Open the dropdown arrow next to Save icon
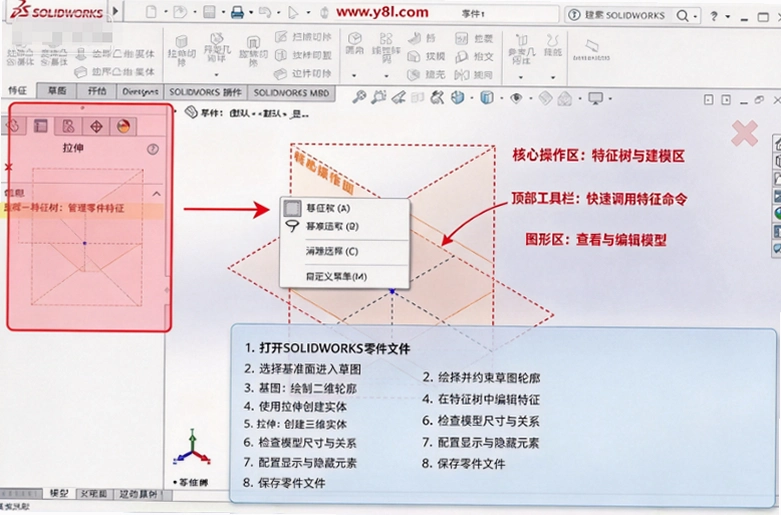 222,12
